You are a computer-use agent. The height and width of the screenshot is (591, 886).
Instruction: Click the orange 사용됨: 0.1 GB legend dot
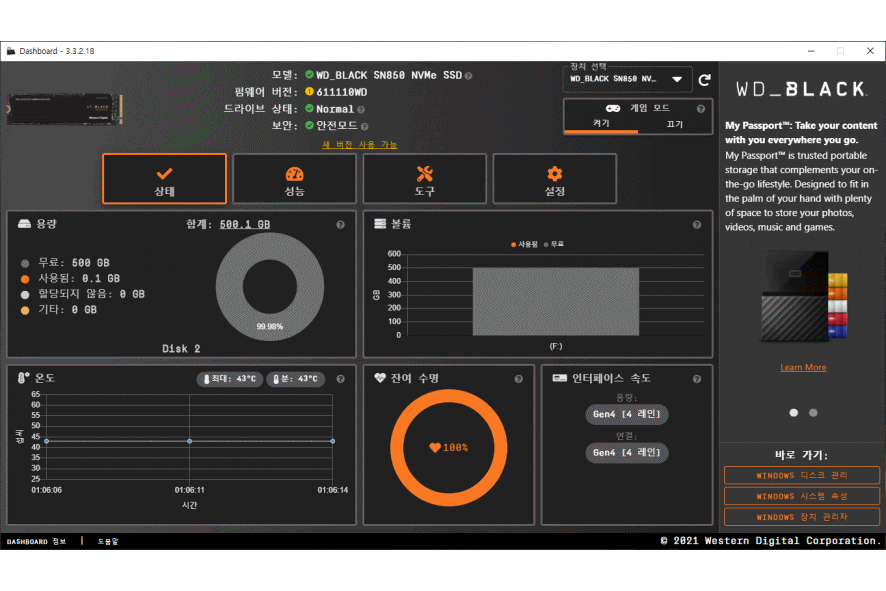click(x=25, y=279)
